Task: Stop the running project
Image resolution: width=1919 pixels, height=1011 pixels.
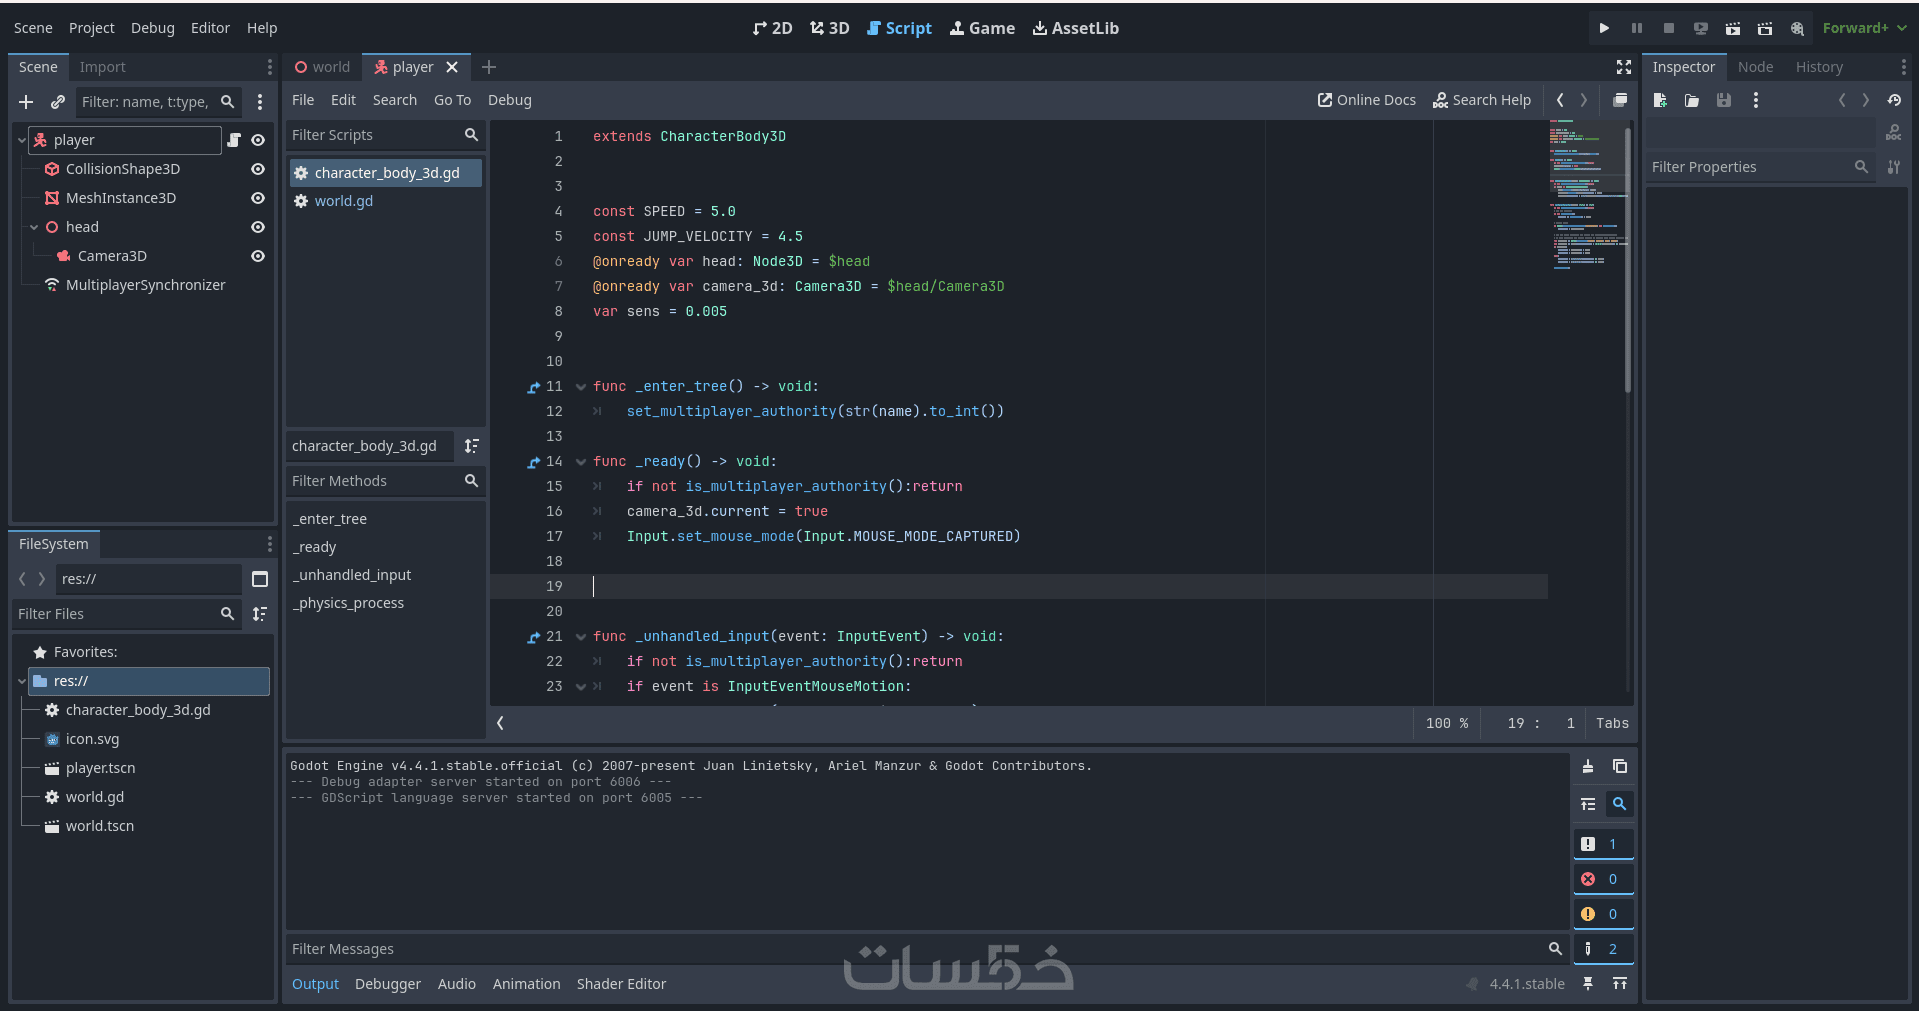Action: click(x=1669, y=28)
